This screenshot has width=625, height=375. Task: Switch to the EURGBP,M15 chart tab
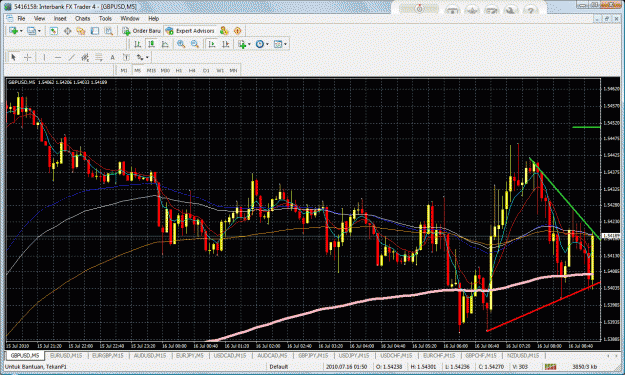(108, 355)
